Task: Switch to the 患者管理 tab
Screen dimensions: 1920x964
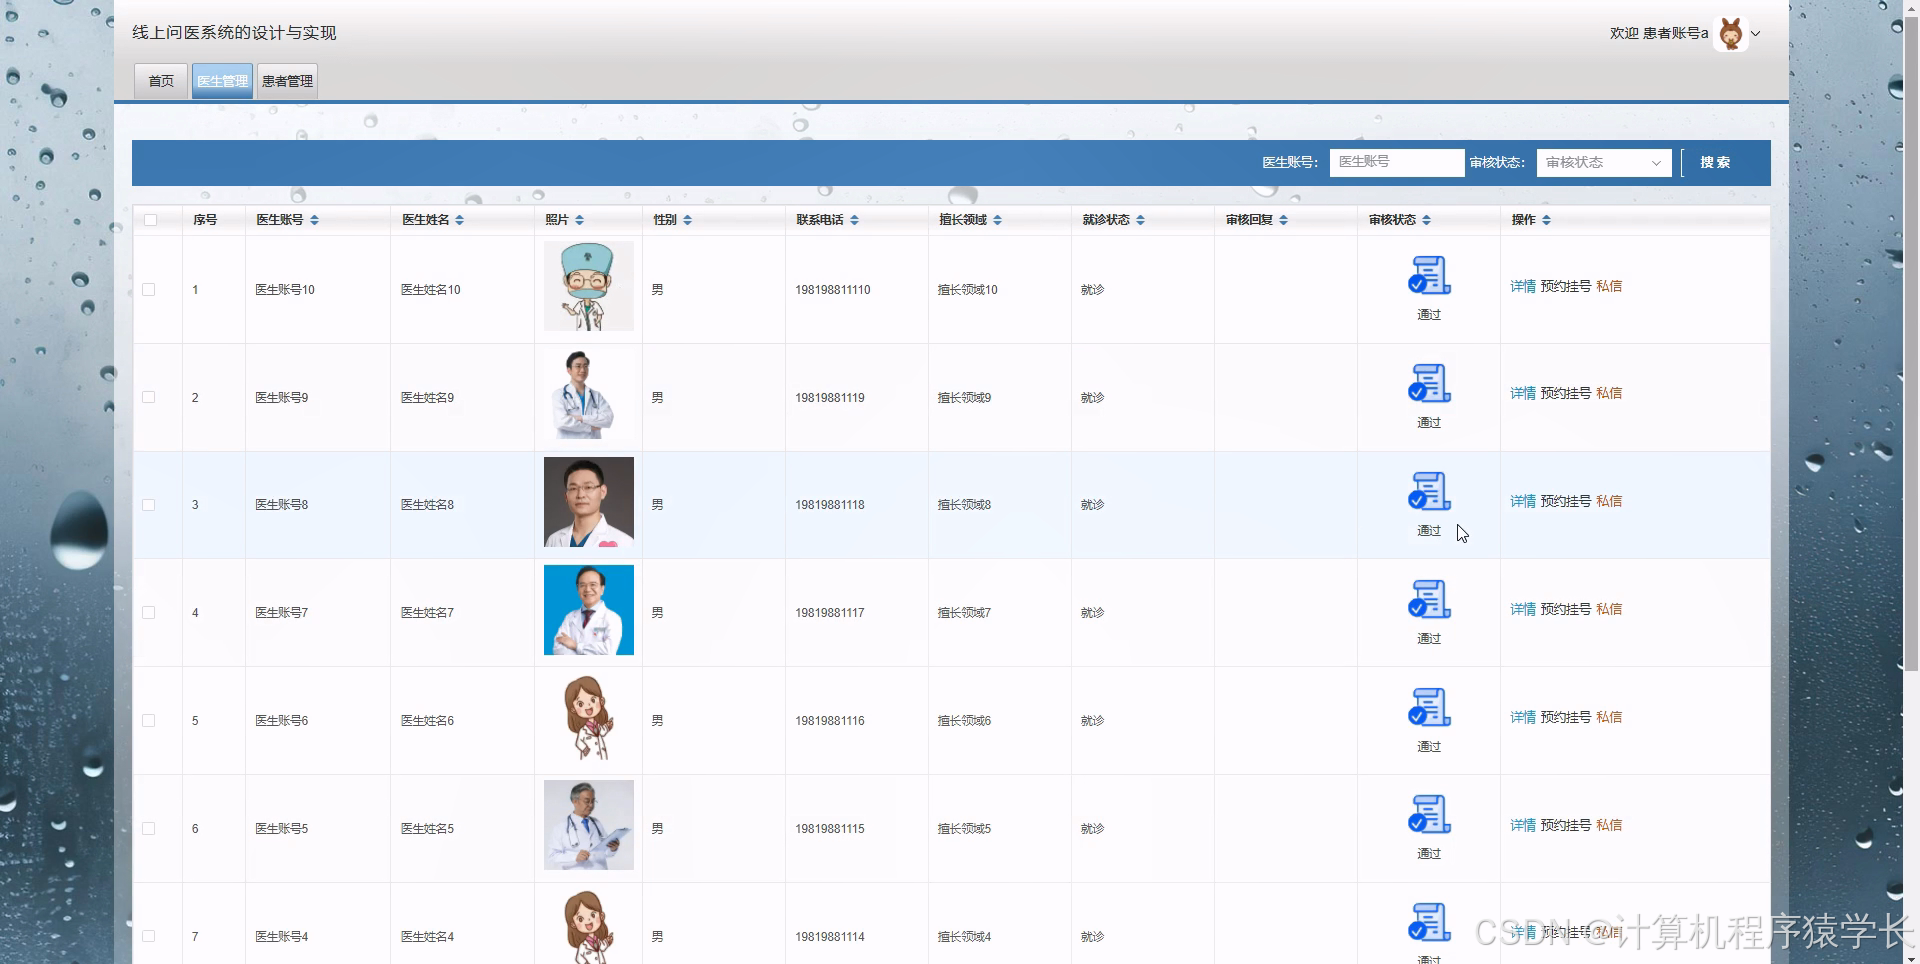Action: (x=287, y=81)
